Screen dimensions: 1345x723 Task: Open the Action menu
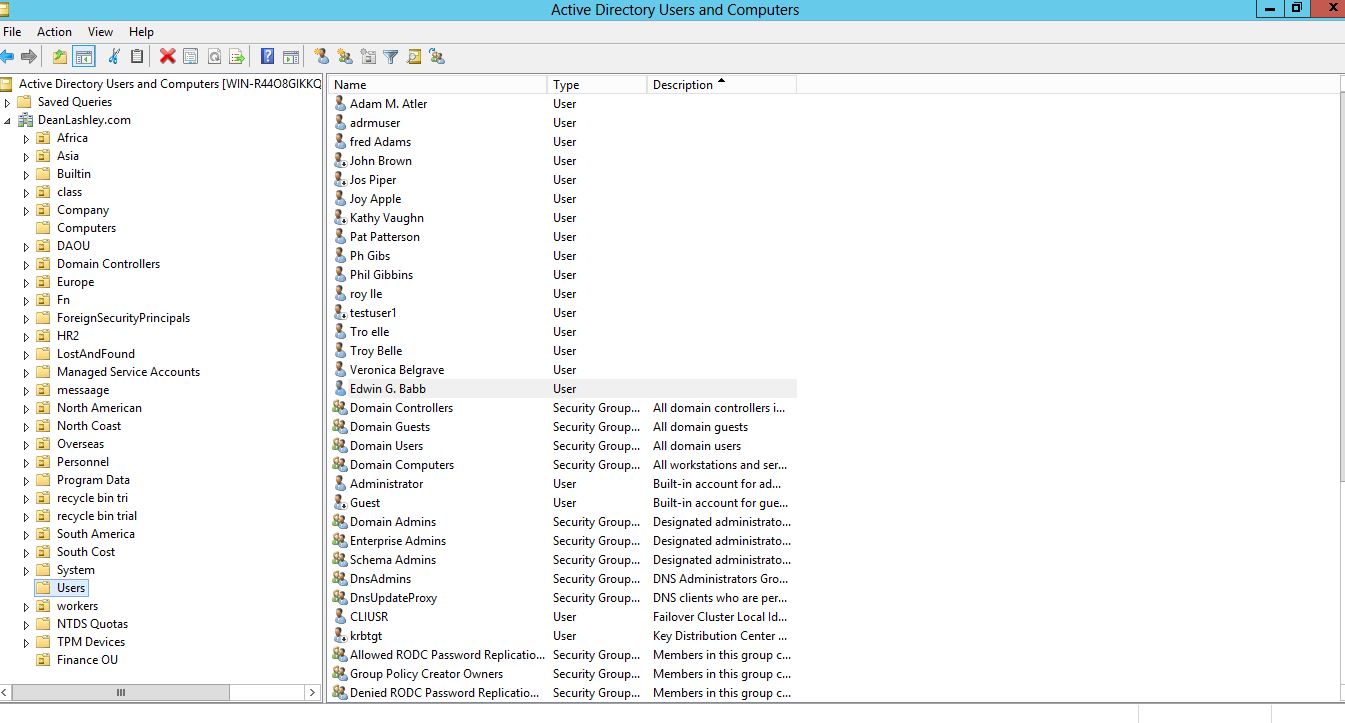(54, 32)
